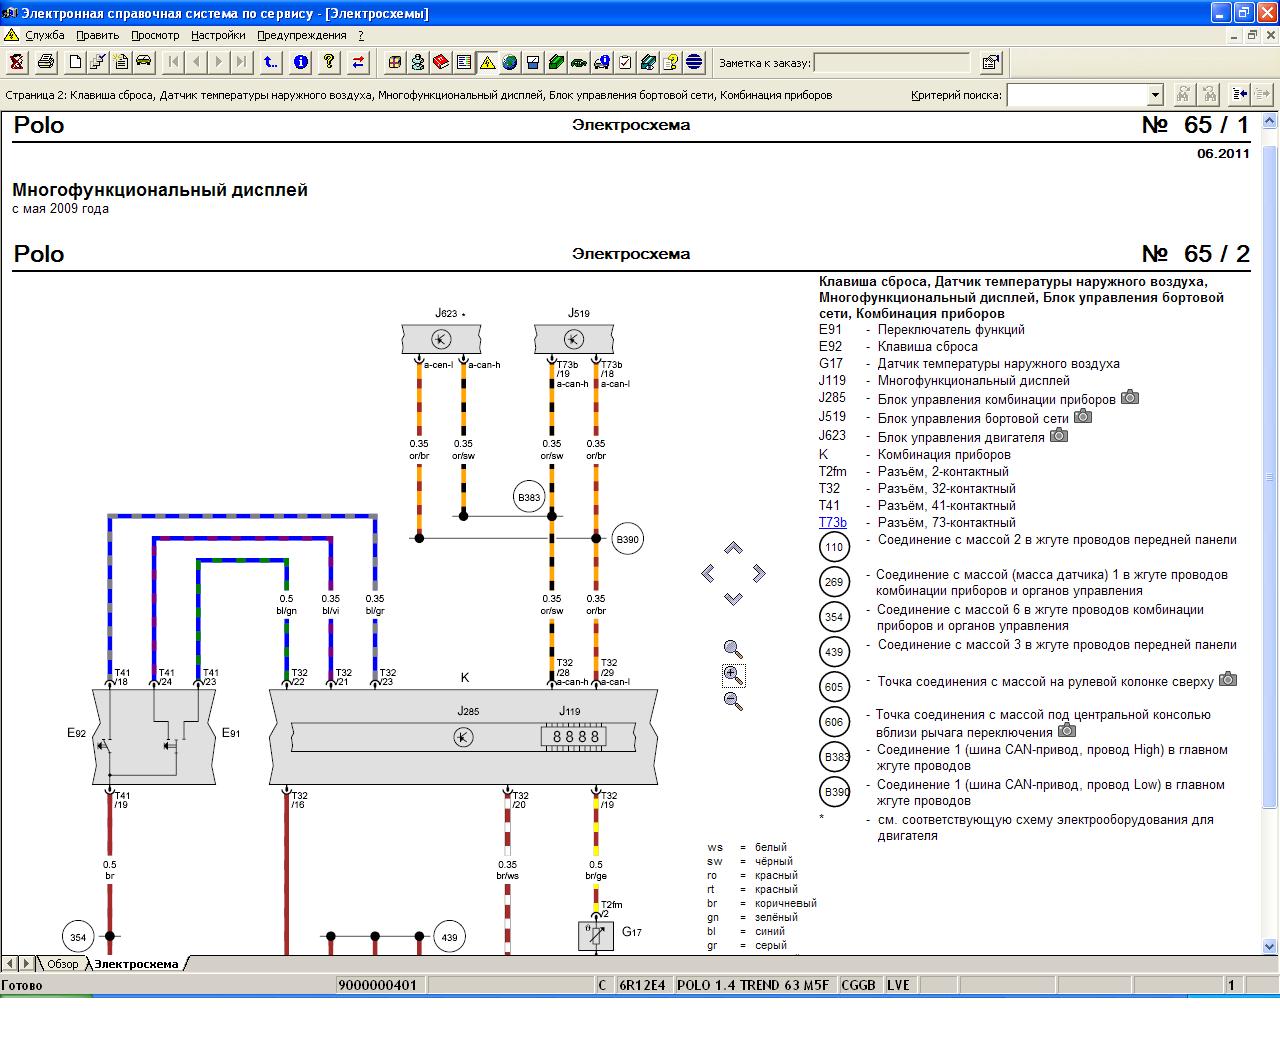Screen dimensions: 1280x1037
Task: Click the red book icon in toolbar
Action: pyautogui.click(x=440, y=63)
